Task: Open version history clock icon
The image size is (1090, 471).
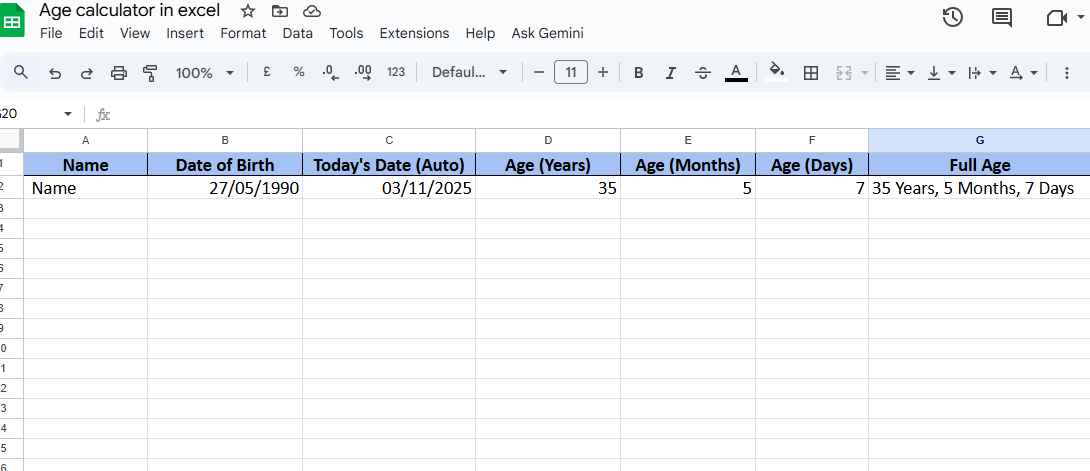Action: click(x=952, y=17)
